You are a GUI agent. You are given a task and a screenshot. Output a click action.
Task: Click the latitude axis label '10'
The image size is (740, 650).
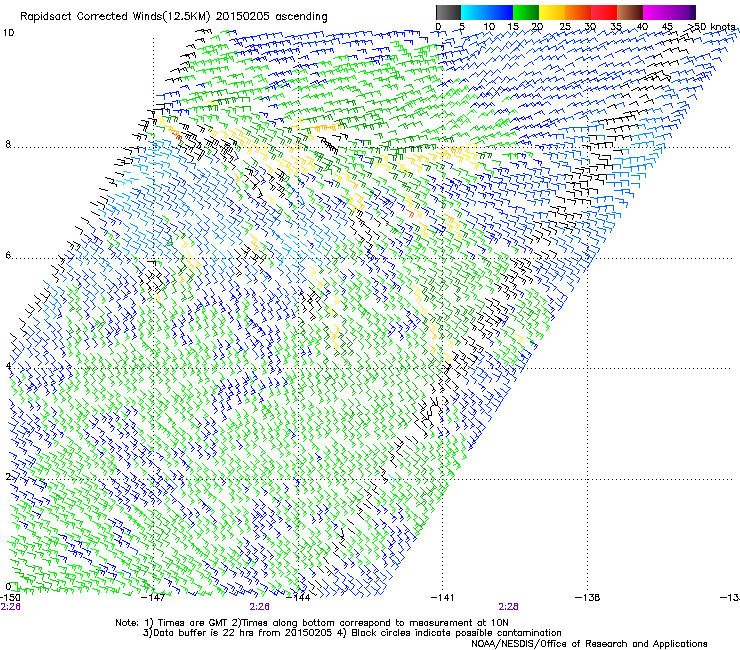[9, 33]
